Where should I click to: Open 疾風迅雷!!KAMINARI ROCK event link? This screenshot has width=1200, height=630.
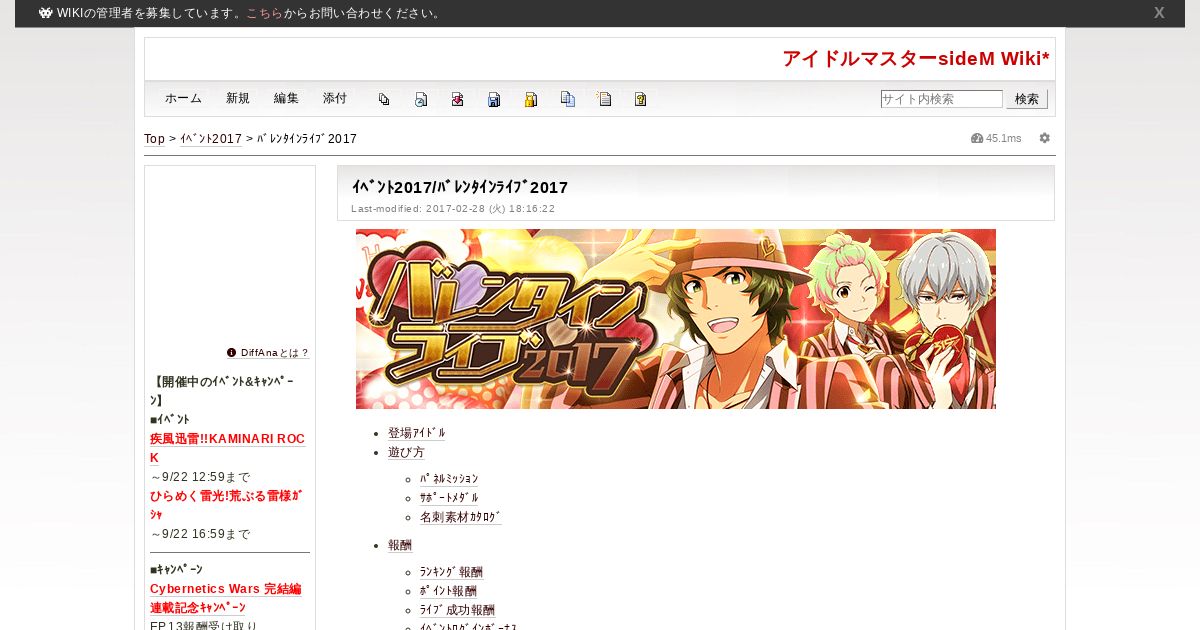click(x=228, y=448)
